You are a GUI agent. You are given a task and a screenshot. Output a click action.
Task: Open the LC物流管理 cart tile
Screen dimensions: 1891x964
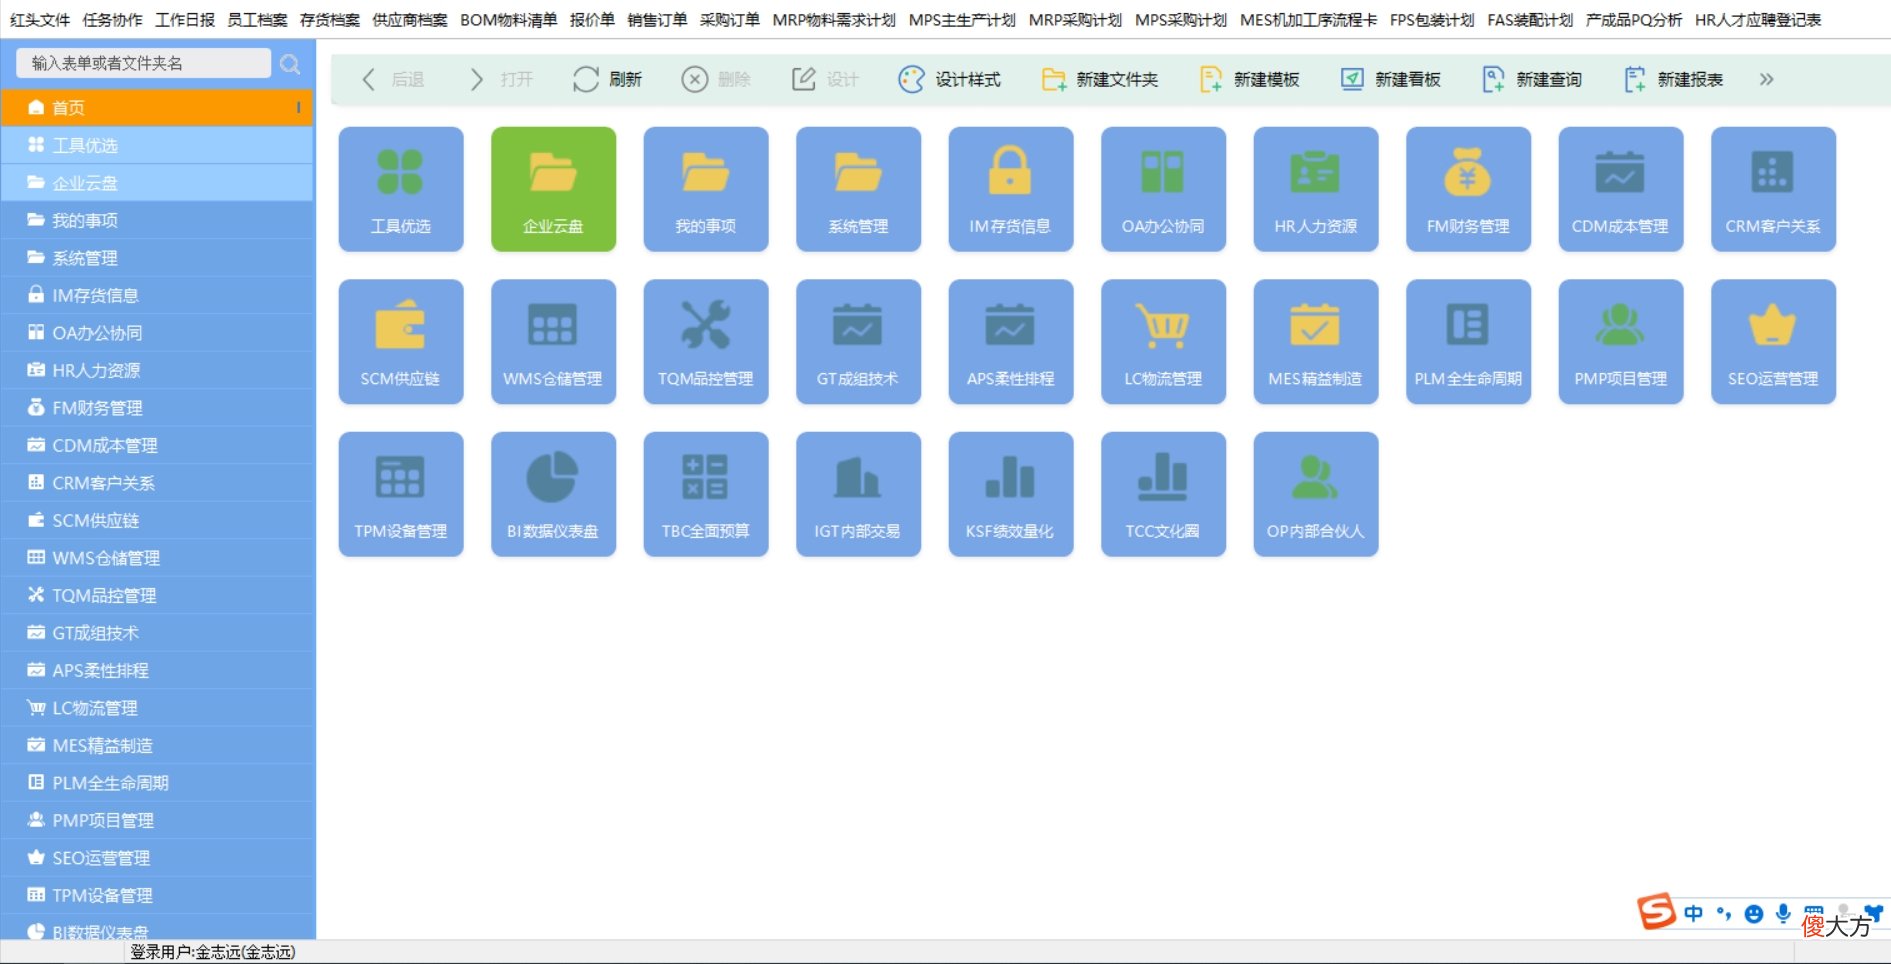(1163, 342)
